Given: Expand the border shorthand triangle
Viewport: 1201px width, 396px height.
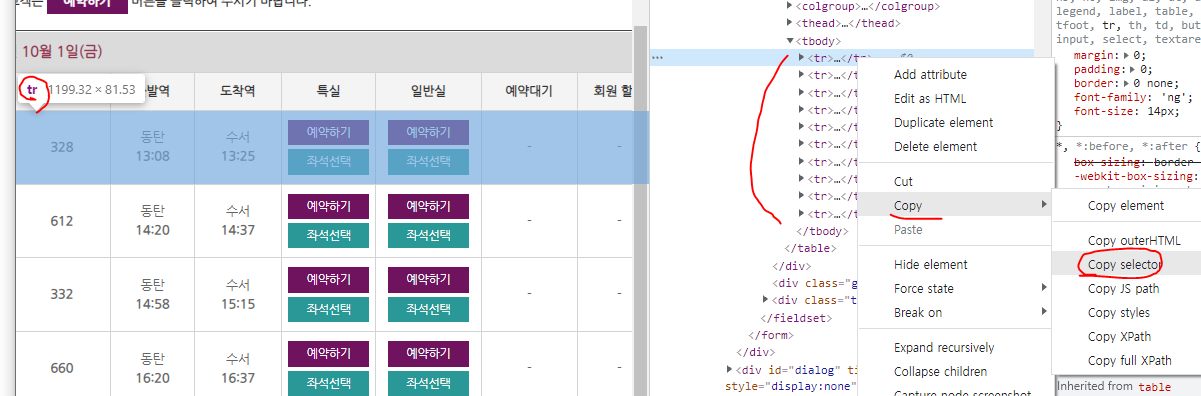Looking at the screenshot, I should tap(1128, 84).
